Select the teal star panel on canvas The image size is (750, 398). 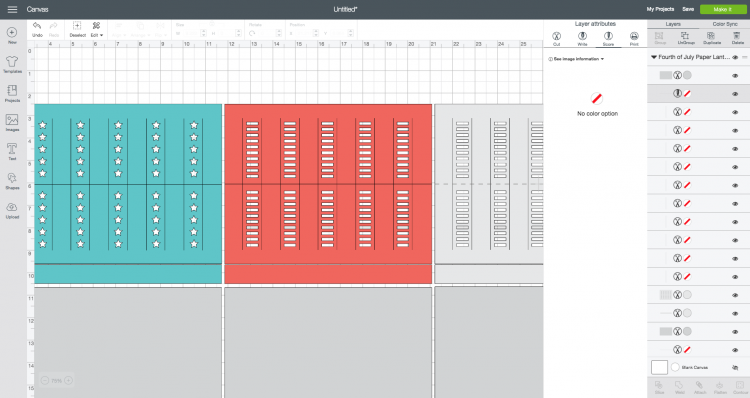pyautogui.click(x=128, y=194)
